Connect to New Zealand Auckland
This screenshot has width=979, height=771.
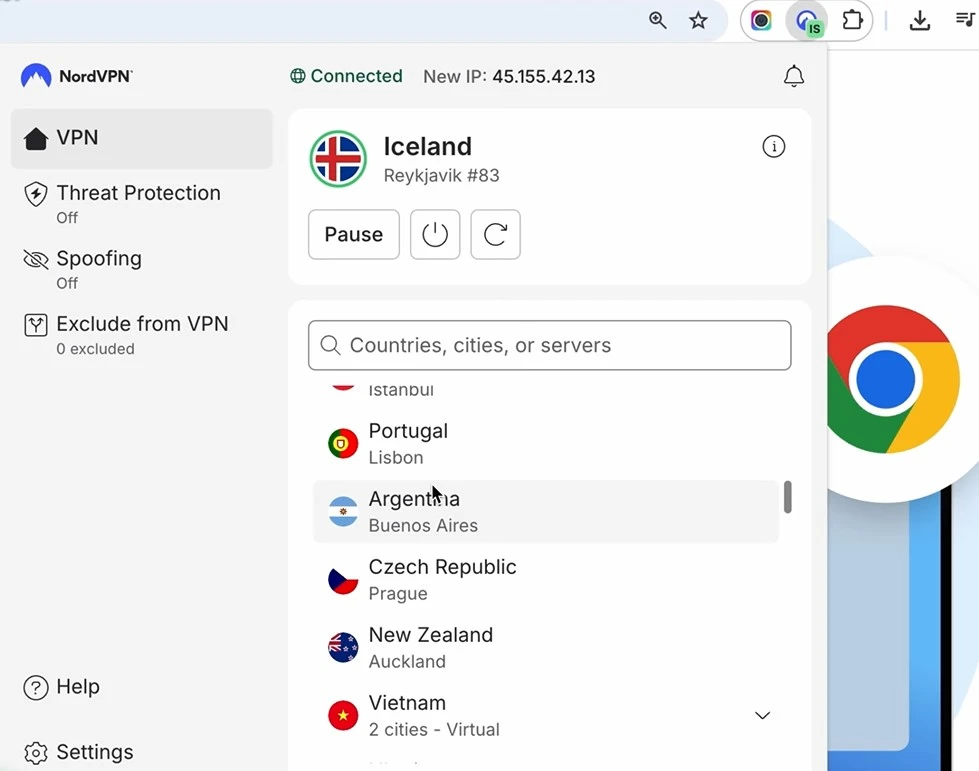pos(546,647)
